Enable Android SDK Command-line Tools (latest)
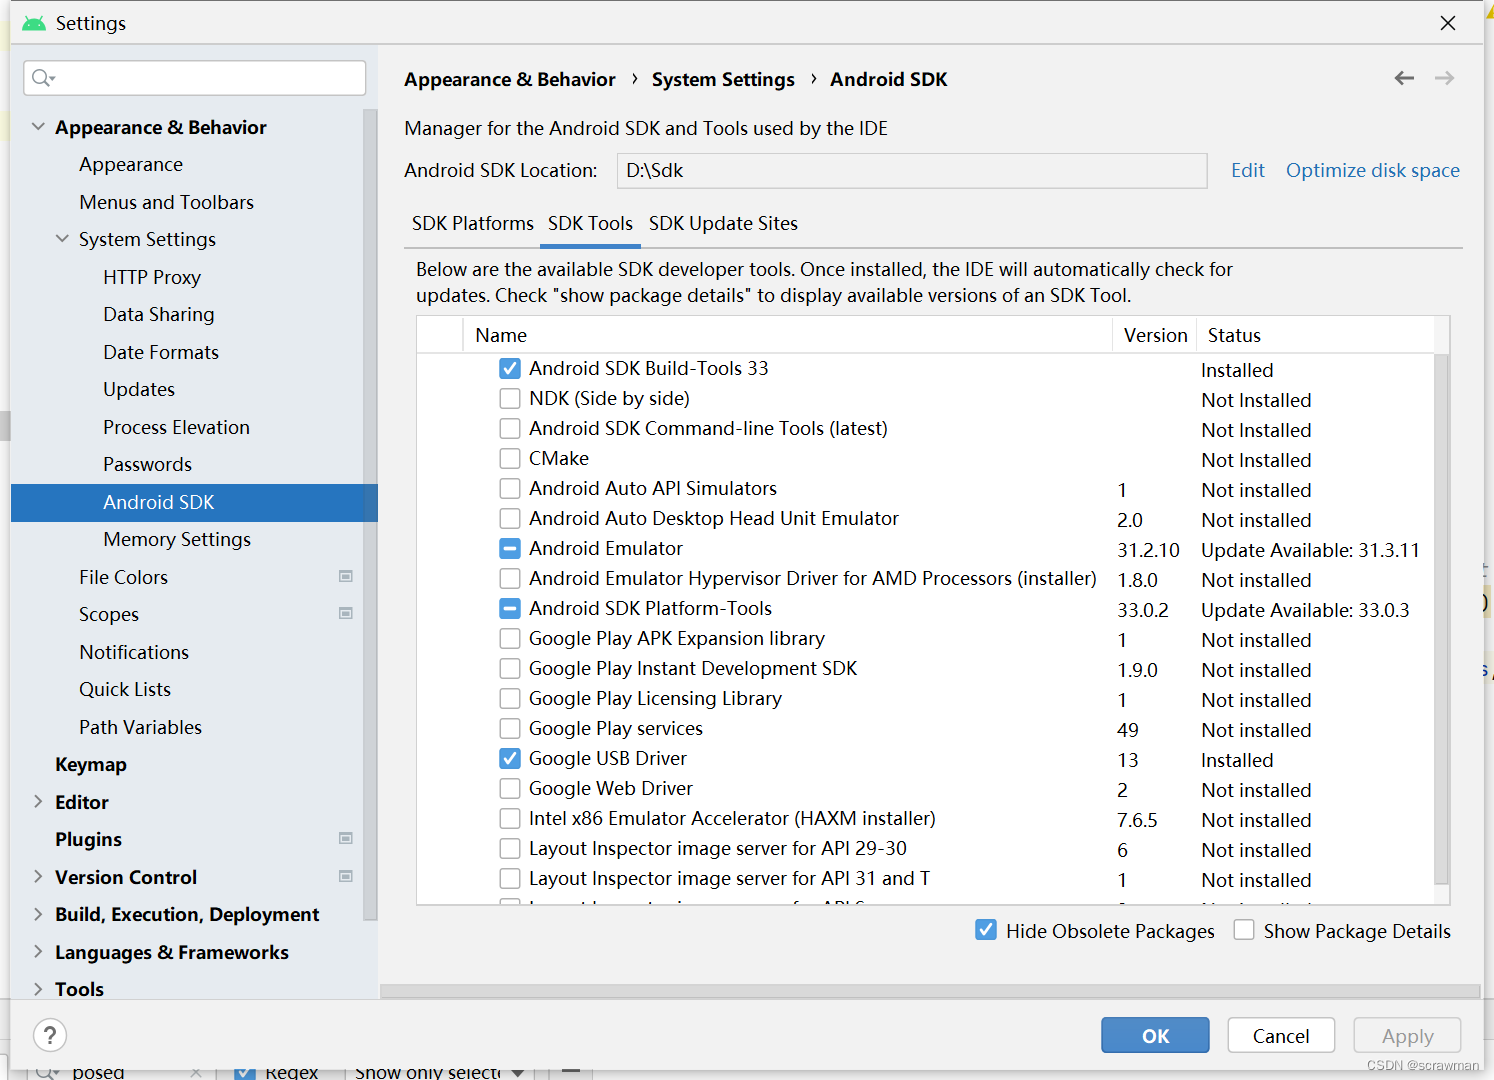 point(510,429)
